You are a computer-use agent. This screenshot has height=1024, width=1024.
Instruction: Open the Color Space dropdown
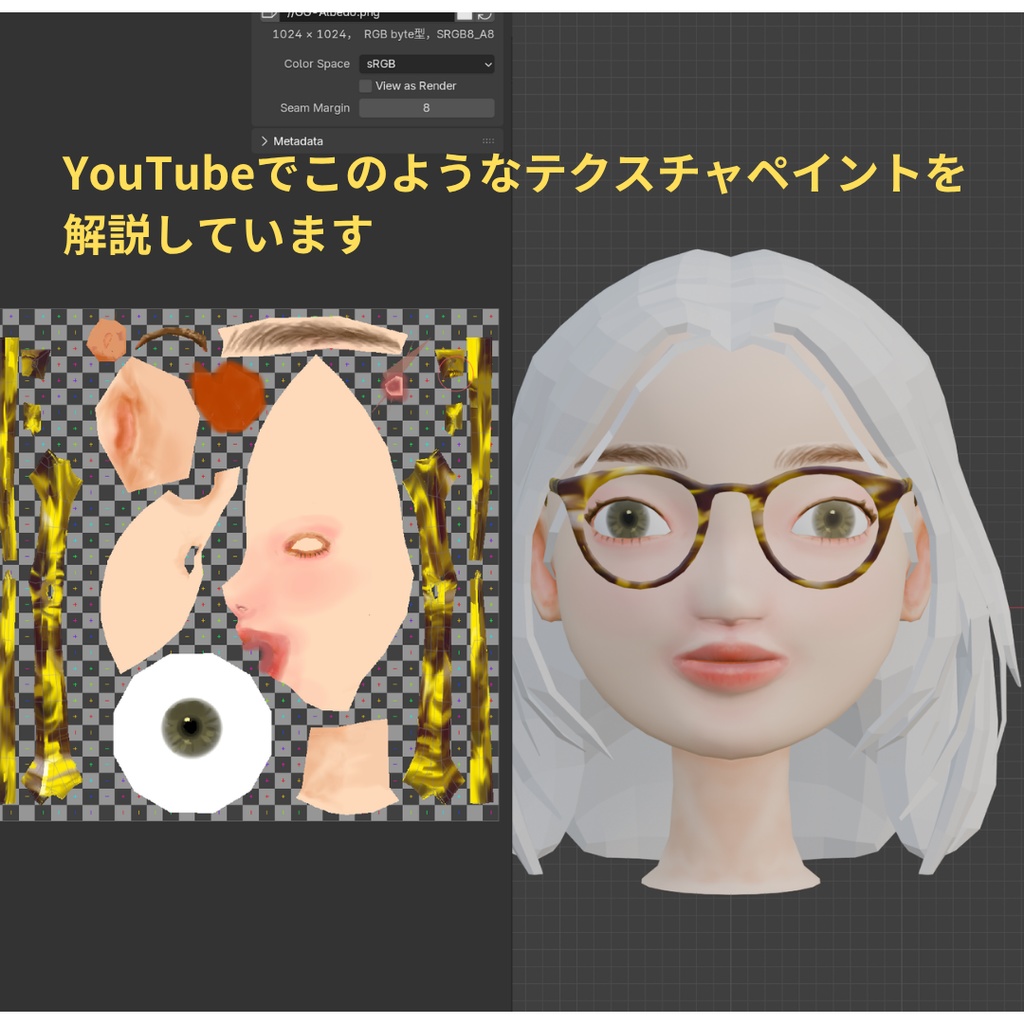pos(427,64)
